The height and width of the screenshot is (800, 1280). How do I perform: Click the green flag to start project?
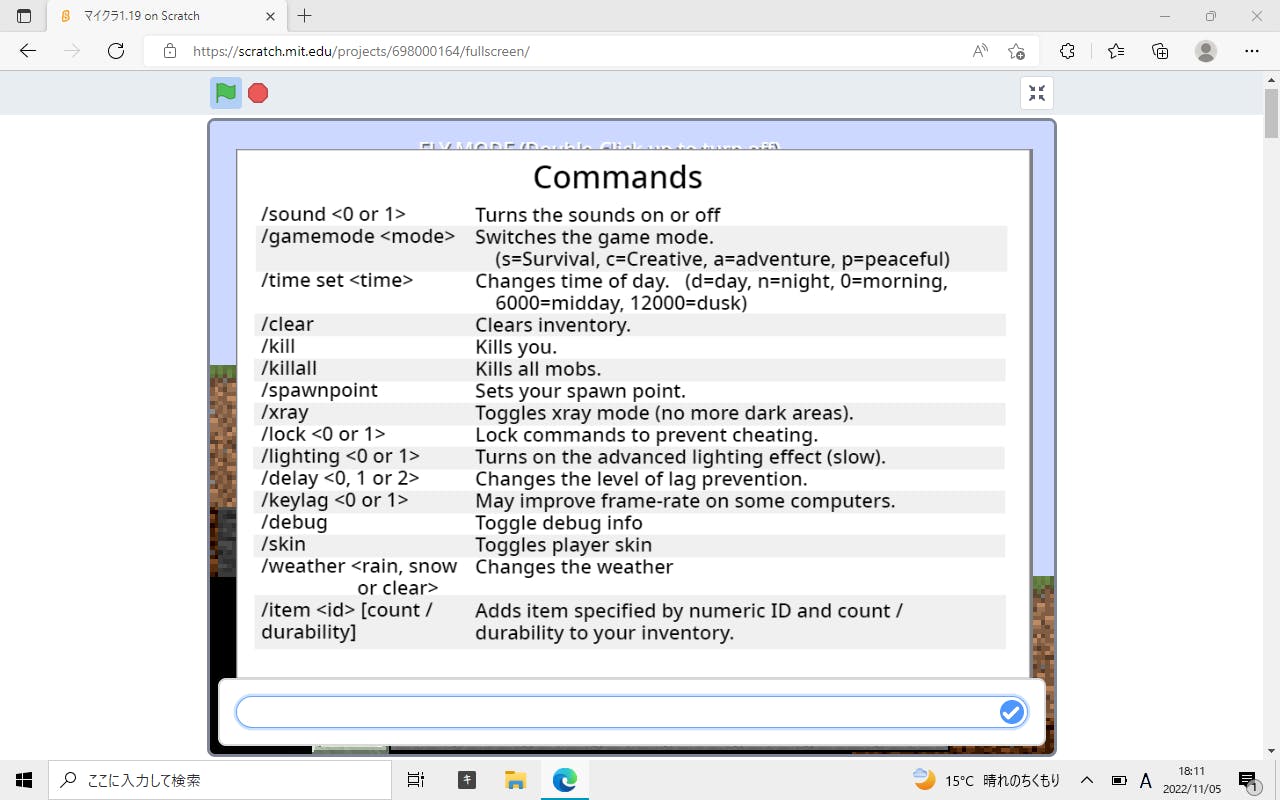click(x=226, y=93)
